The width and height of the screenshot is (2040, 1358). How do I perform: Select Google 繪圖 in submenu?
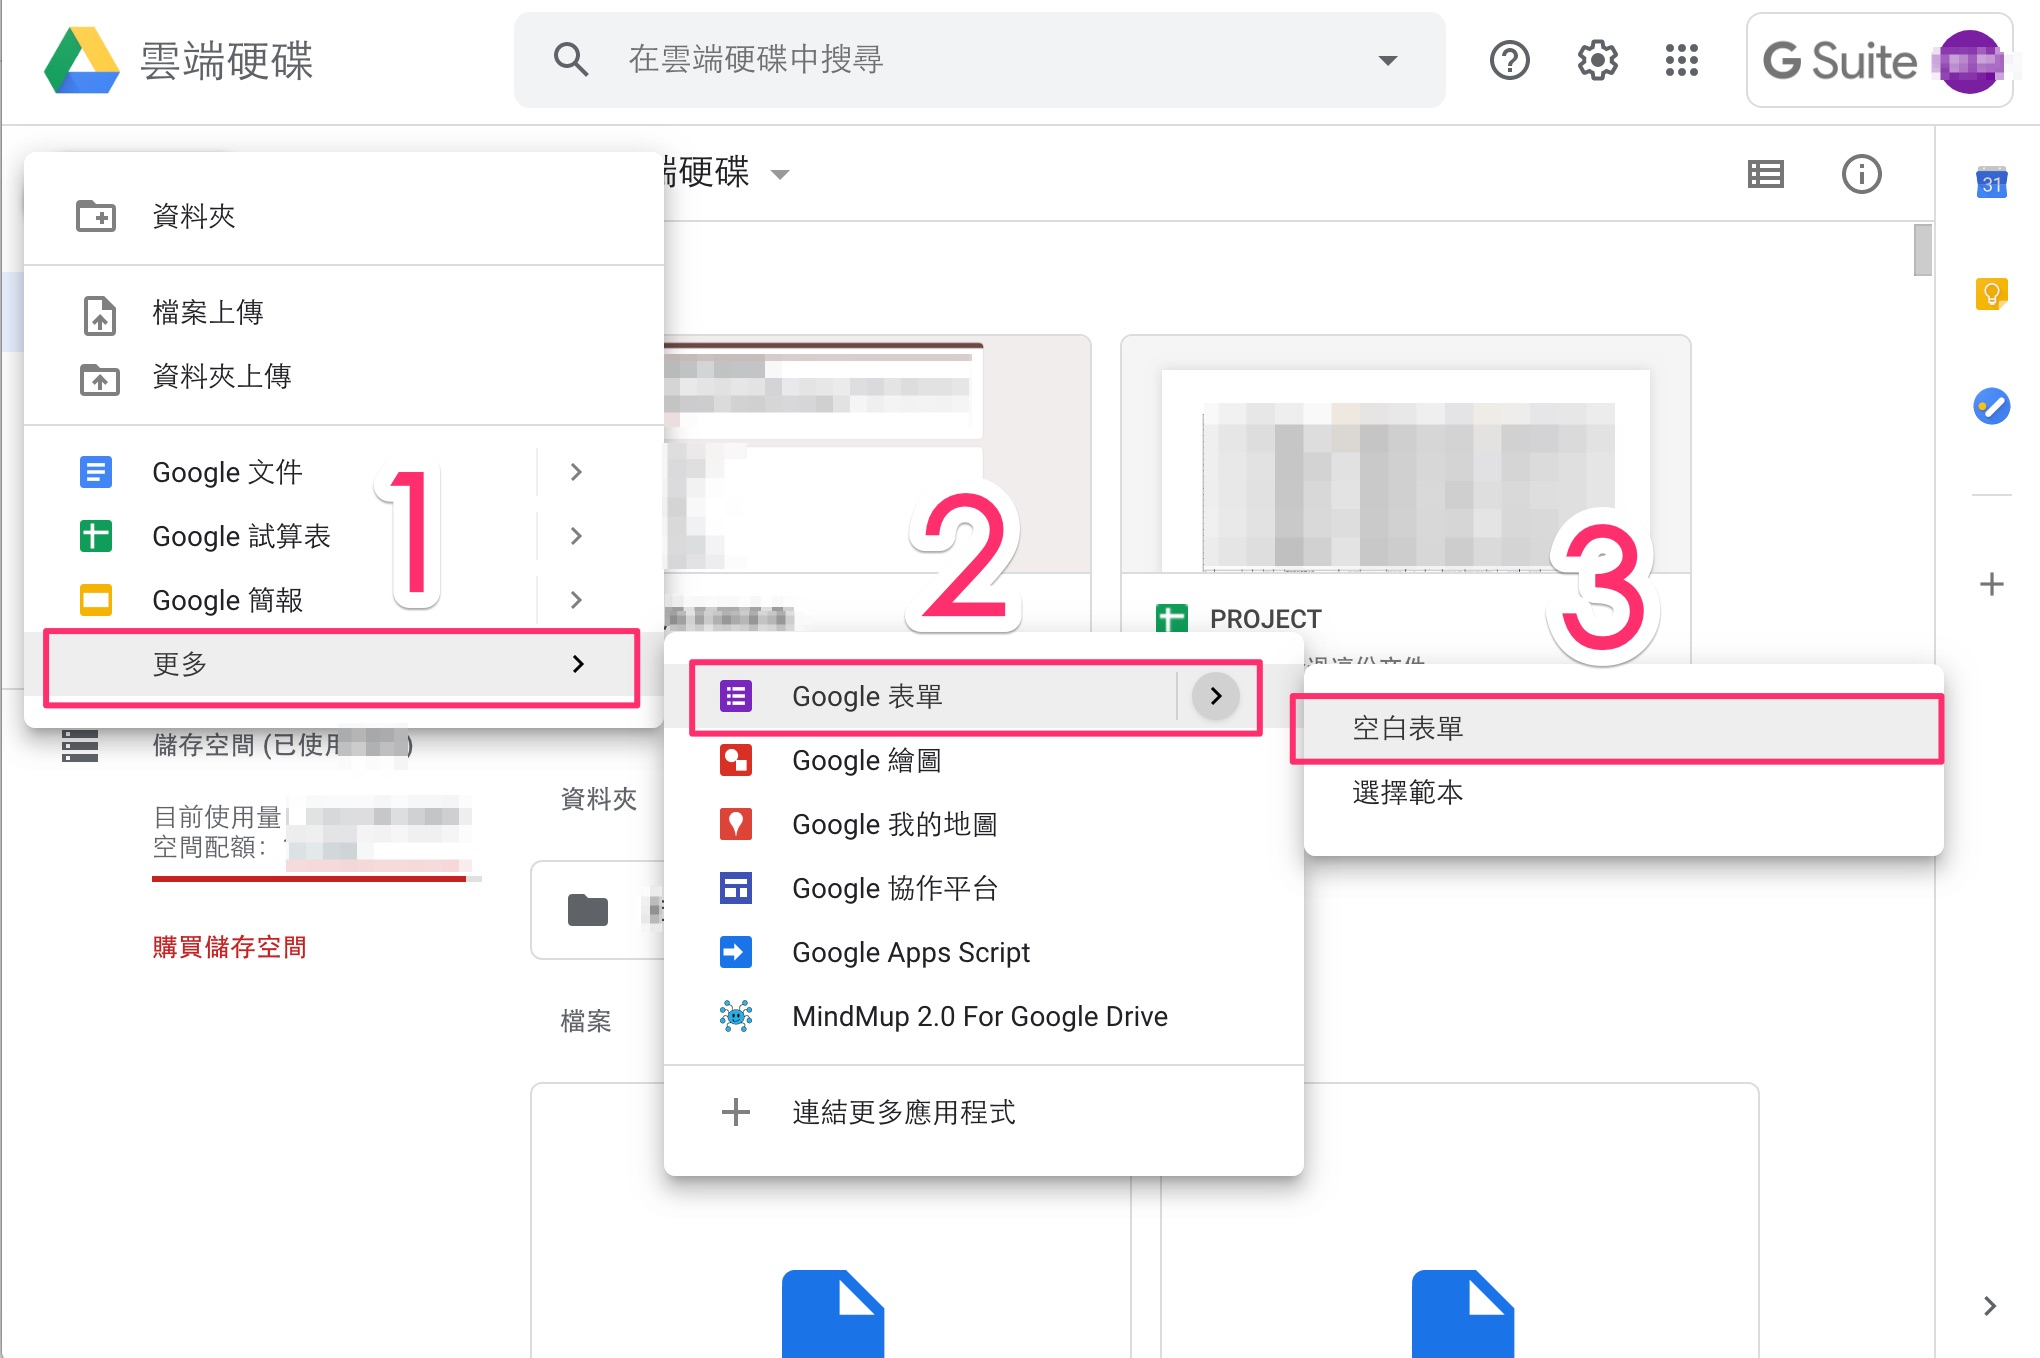pyautogui.click(x=984, y=760)
